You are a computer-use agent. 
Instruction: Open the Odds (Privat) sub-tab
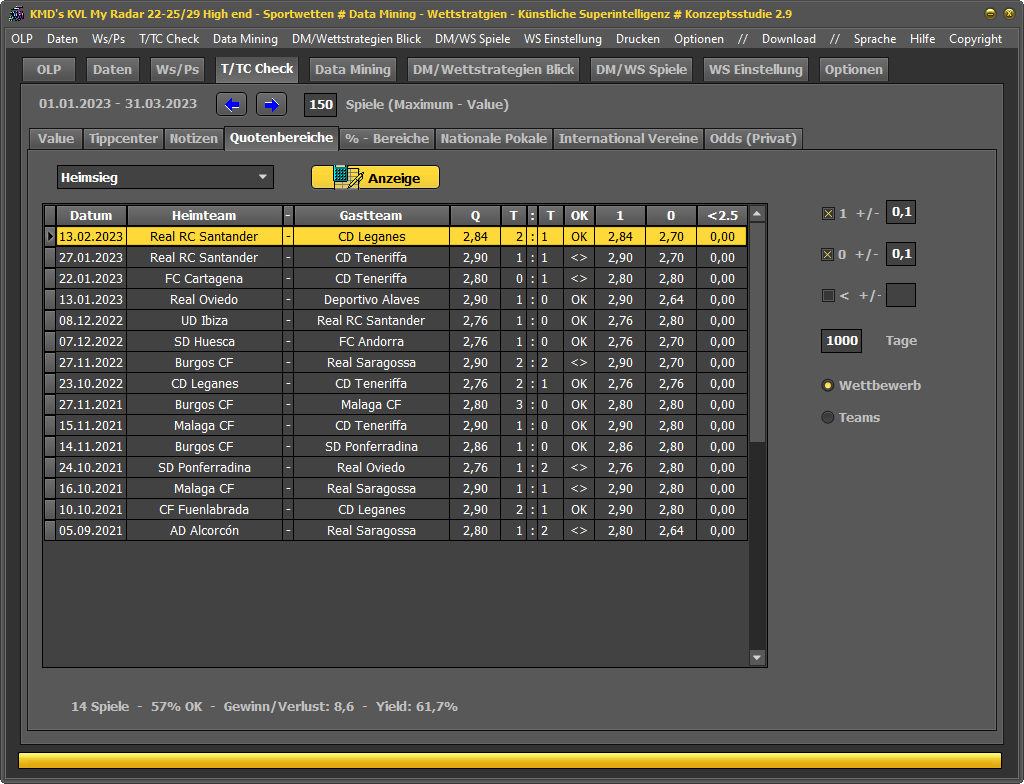pos(753,139)
